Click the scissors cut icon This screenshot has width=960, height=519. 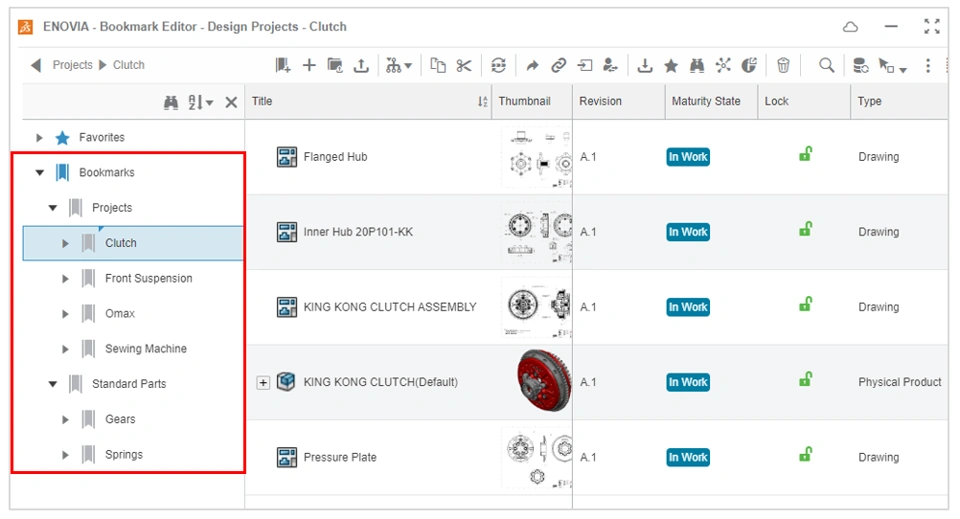point(464,65)
